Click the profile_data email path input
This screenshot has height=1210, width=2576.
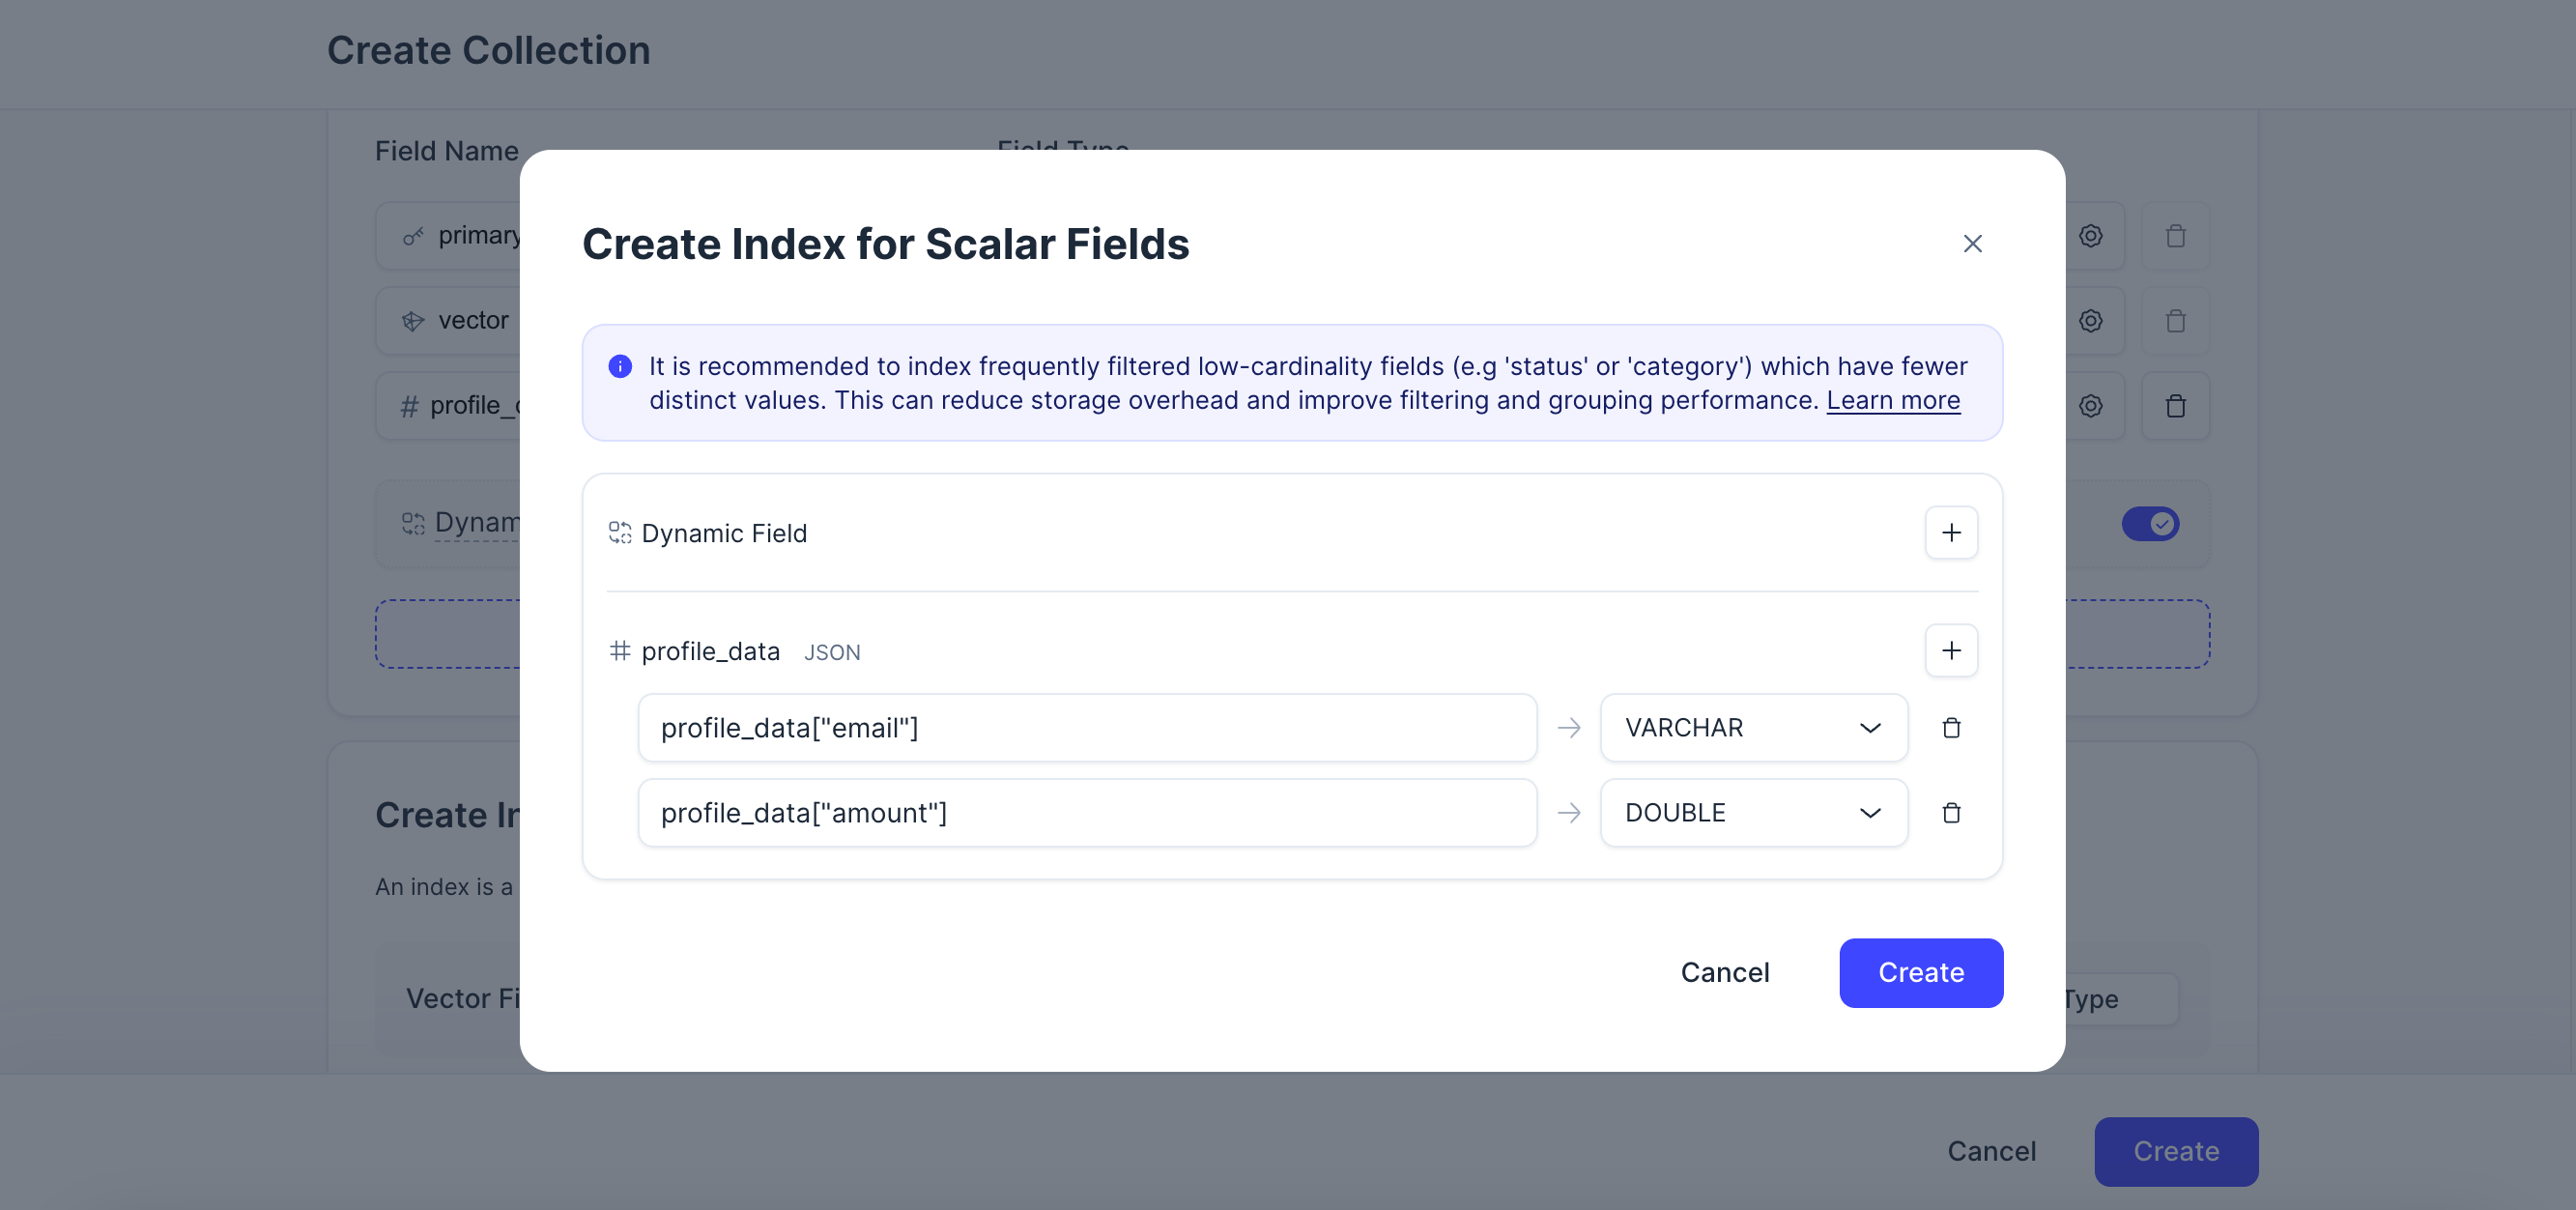coord(1086,728)
